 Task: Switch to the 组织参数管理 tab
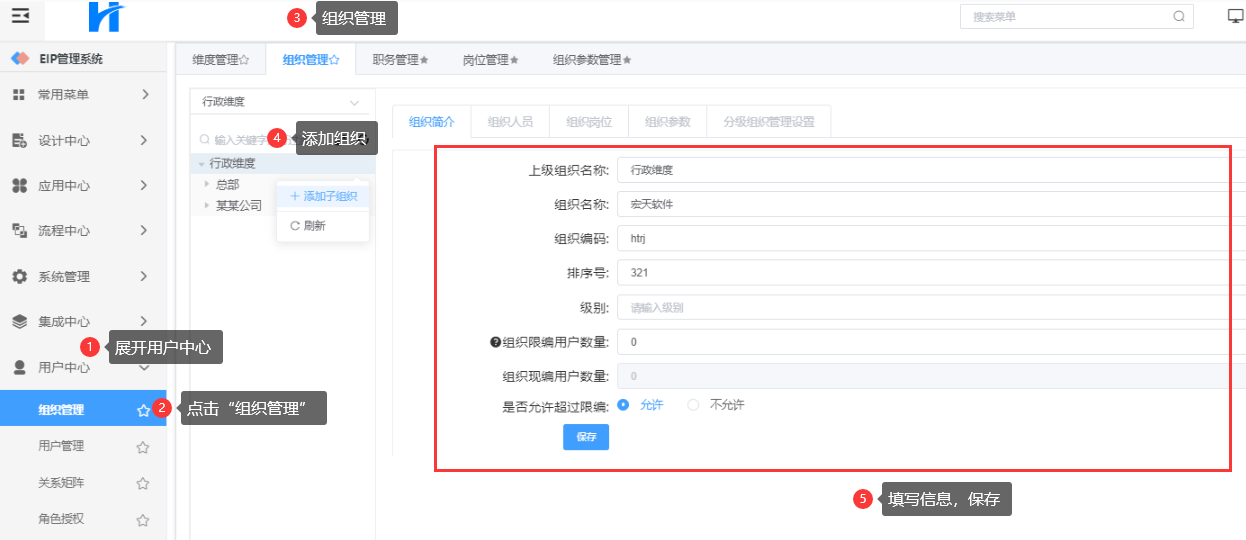pyautogui.click(x=592, y=60)
